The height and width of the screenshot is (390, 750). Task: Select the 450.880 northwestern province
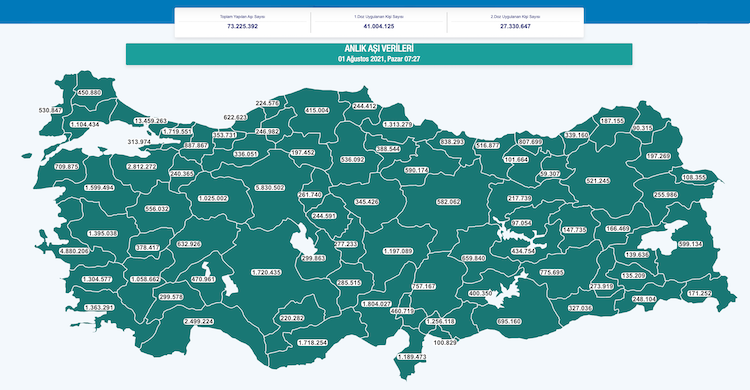[89, 92]
